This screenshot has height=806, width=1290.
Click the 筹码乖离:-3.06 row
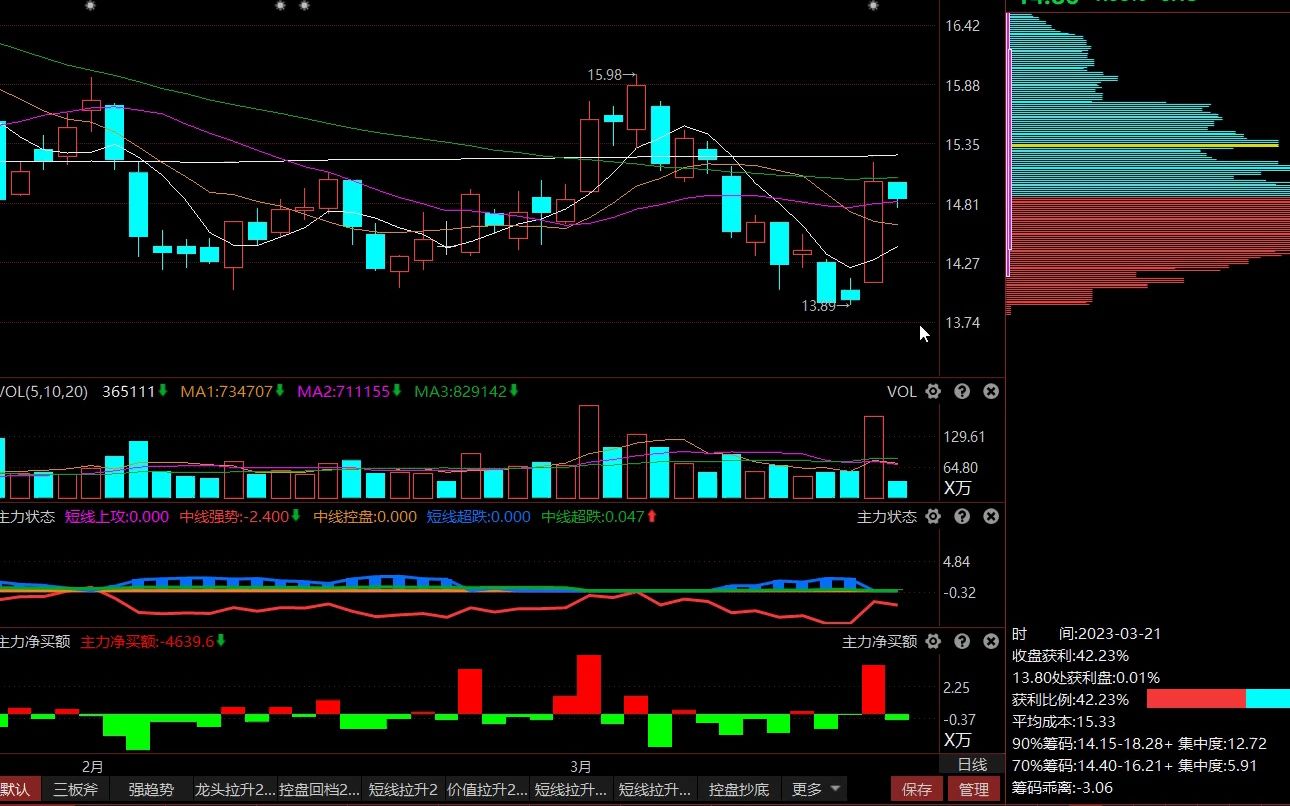coord(1062,788)
